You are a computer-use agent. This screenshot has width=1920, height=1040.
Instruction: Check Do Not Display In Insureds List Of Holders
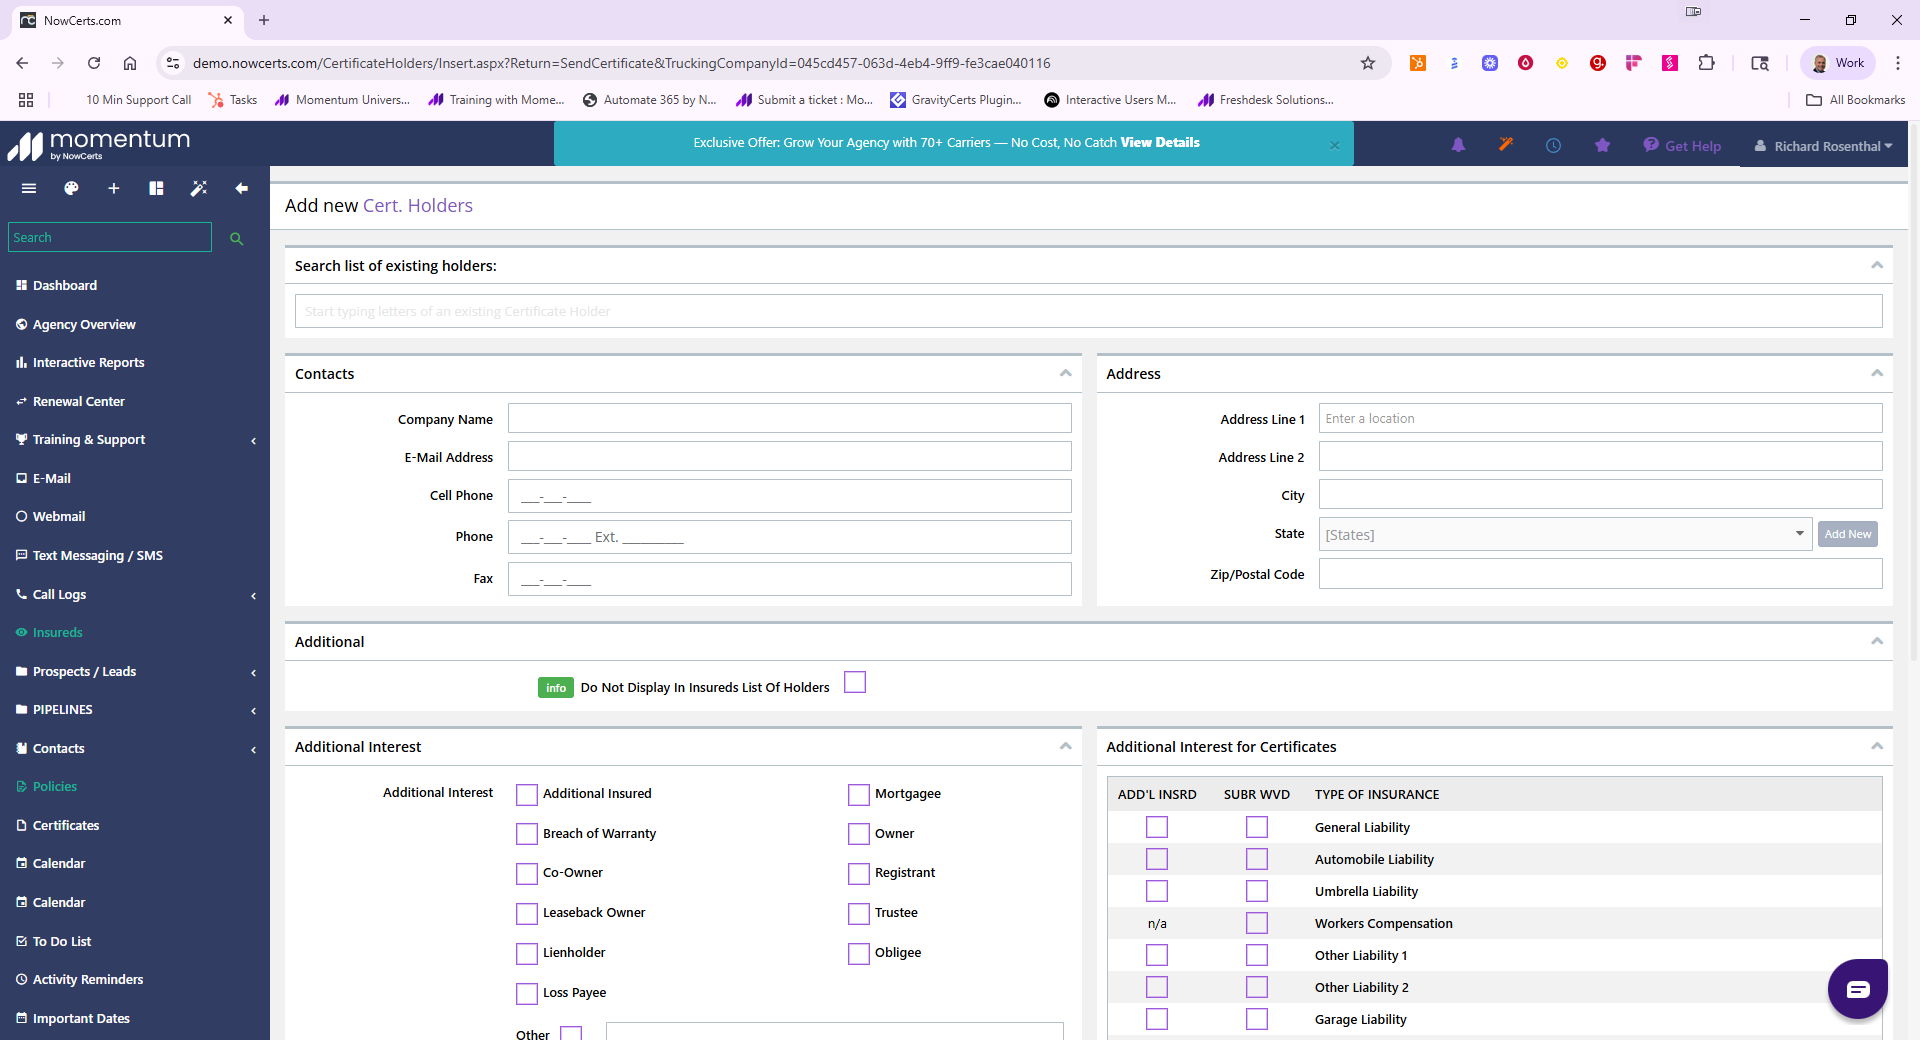[x=855, y=682]
